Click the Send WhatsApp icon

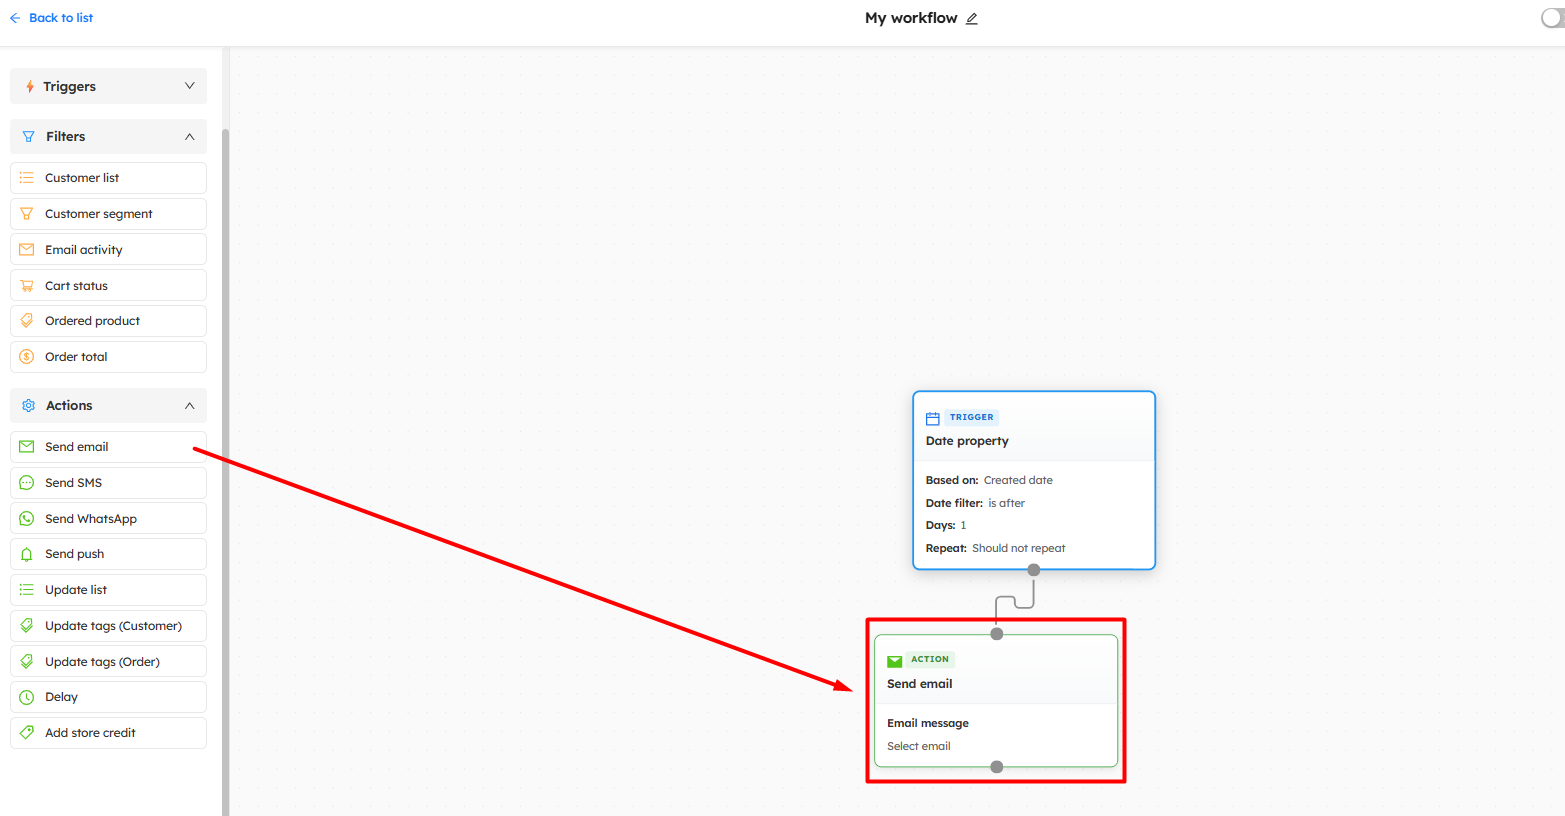[27, 519]
